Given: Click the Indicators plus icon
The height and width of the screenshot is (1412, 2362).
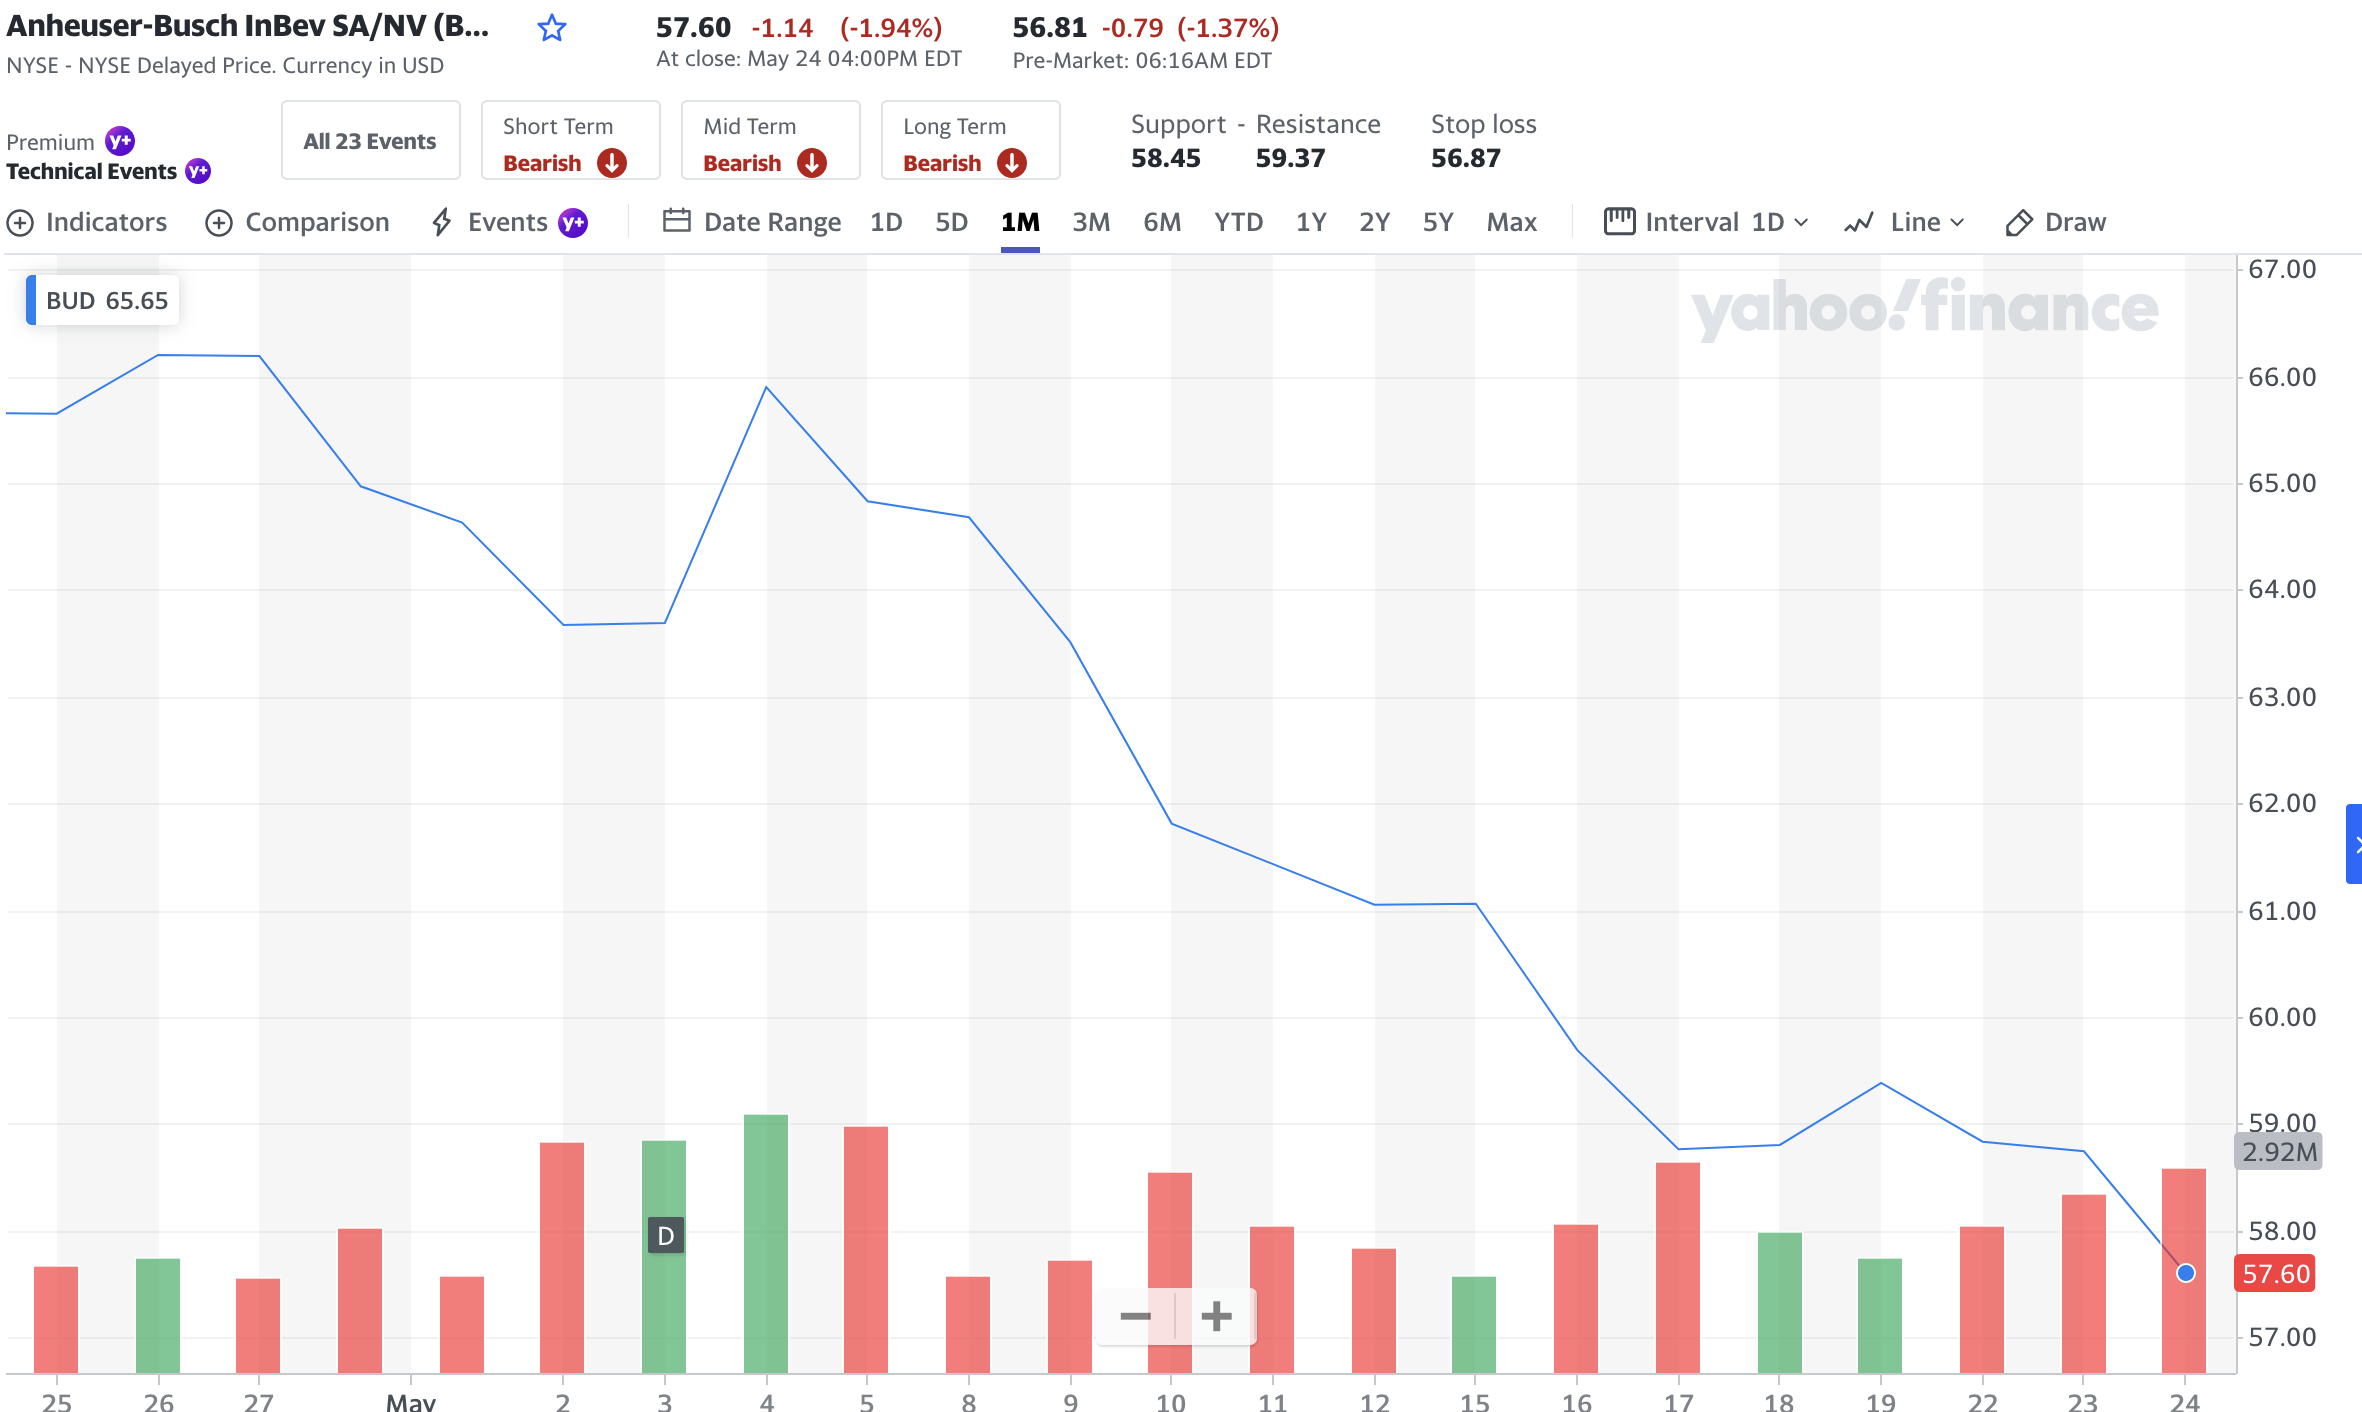Looking at the screenshot, I should pyautogui.click(x=20, y=222).
